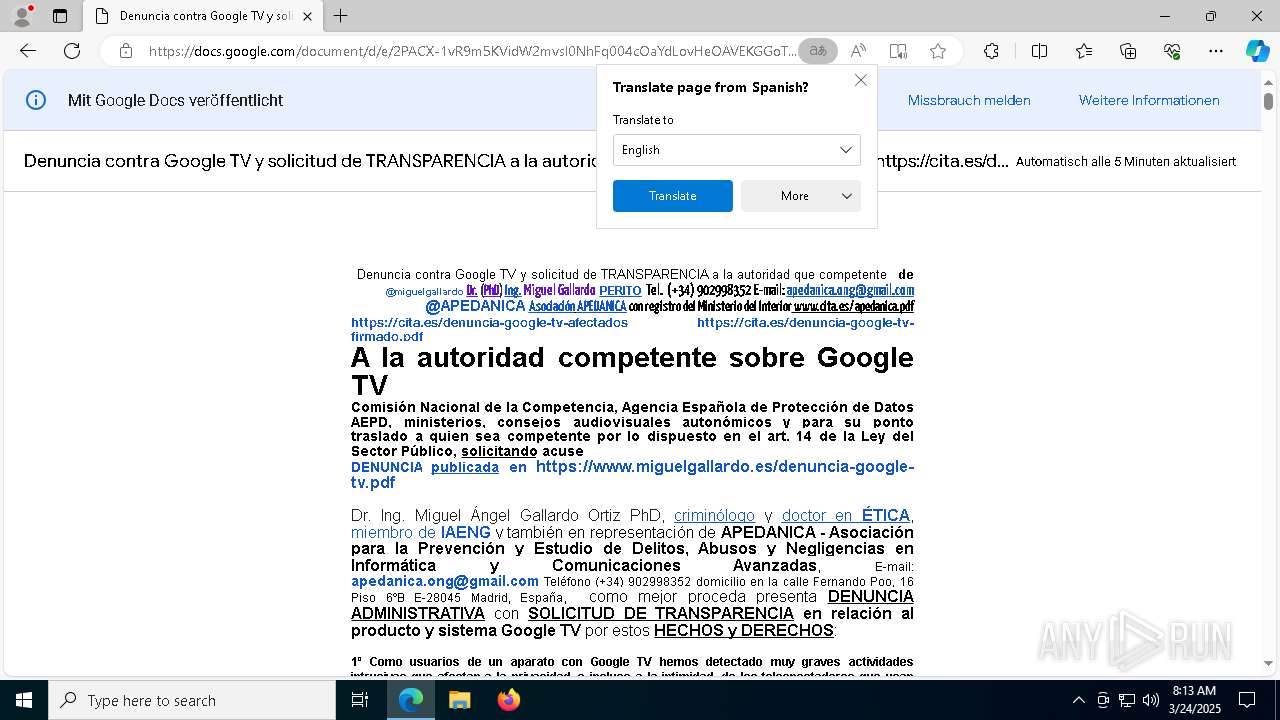1280x720 pixels.
Task: Open the publicada link
Action: click(465, 467)
